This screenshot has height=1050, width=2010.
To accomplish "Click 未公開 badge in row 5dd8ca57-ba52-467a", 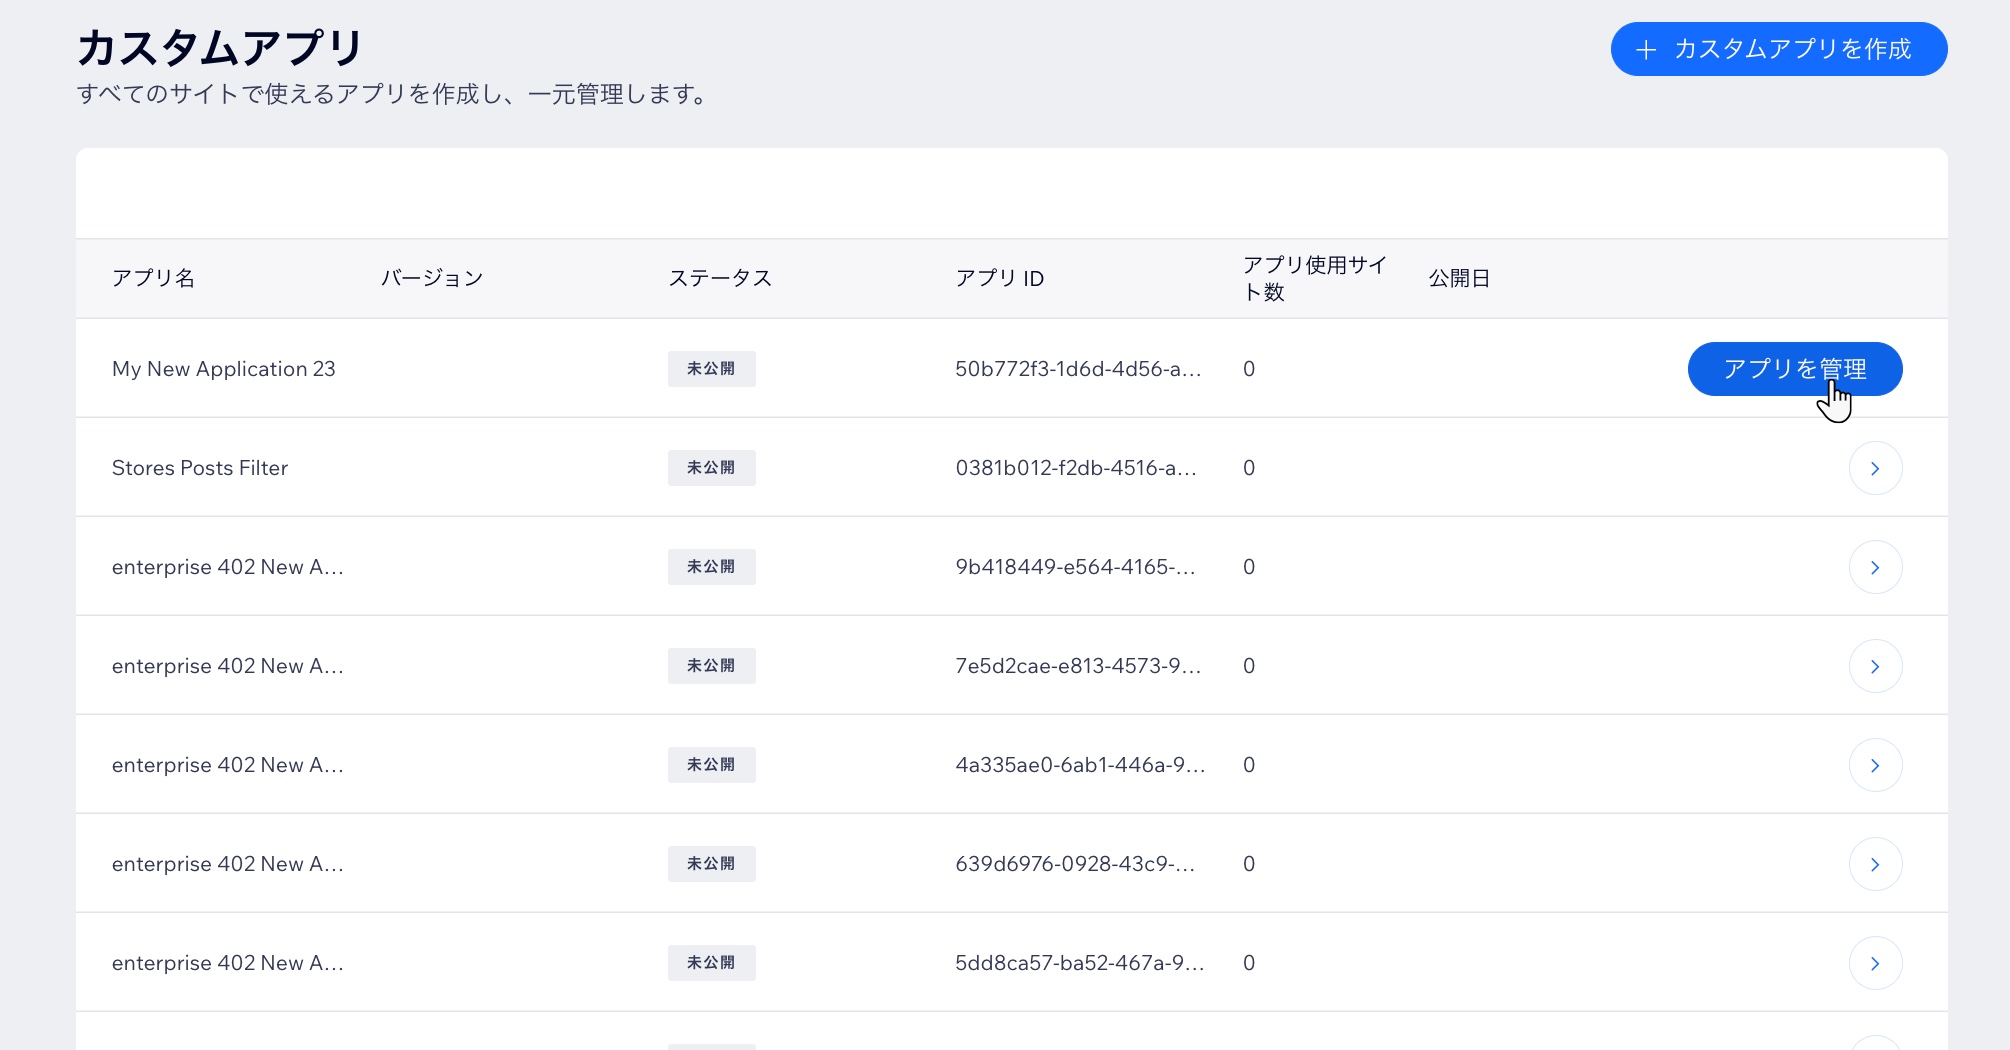I will click(x=711, y=963).
